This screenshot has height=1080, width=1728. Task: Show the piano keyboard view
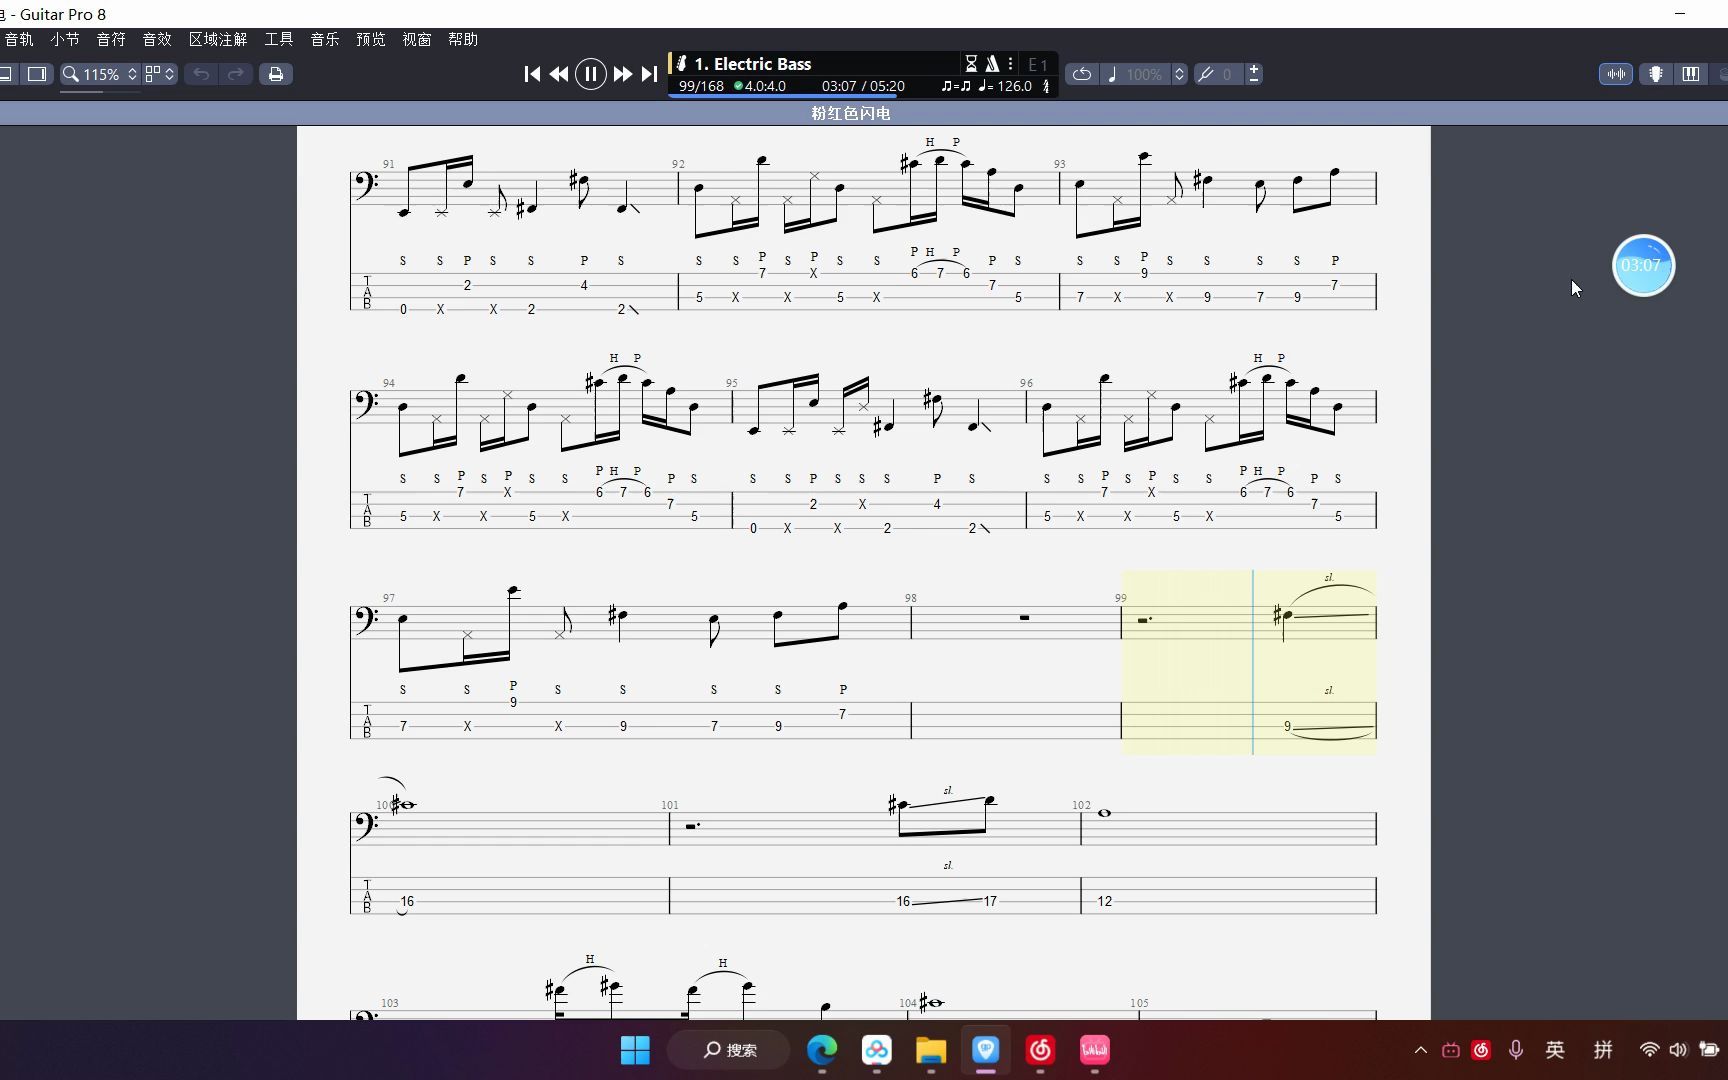pos(1690,74)
